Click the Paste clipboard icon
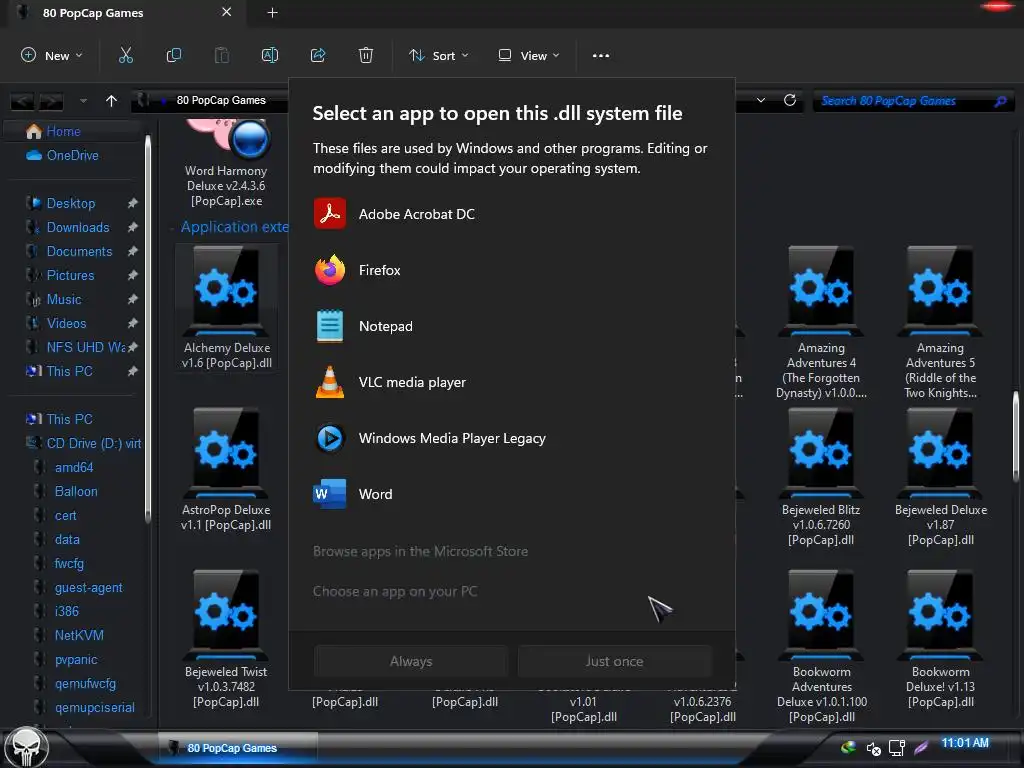This screenshot has width=1024, height=768. (x=222, y=56)
